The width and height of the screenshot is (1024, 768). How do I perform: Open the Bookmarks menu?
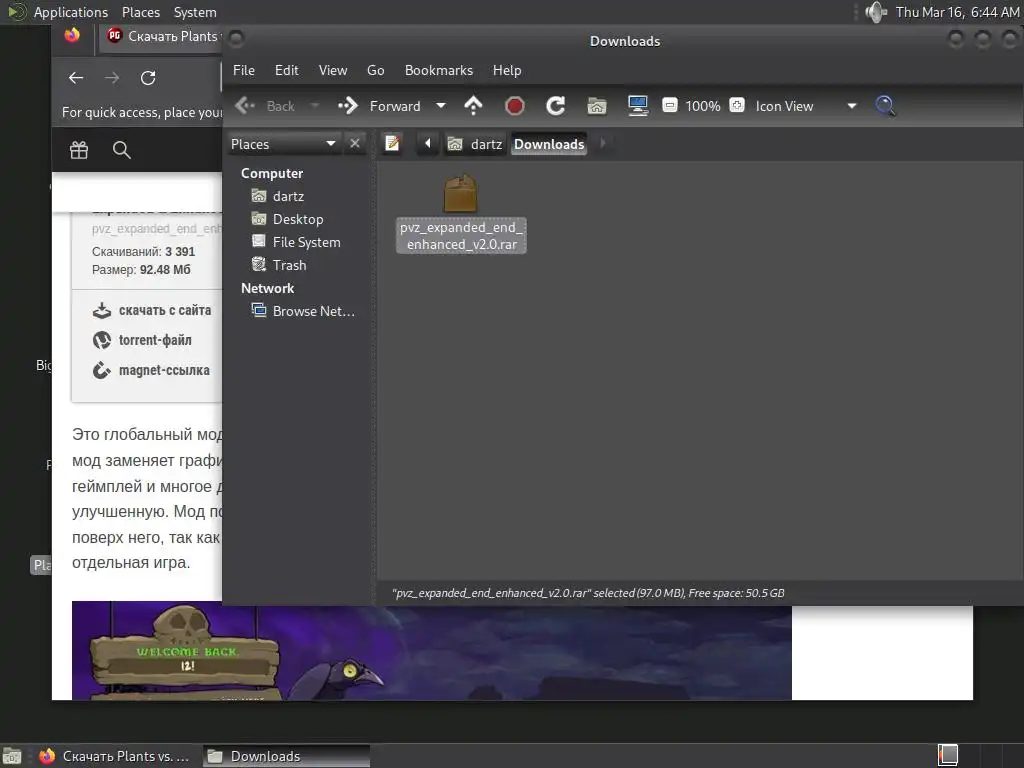click(x=438, y=70)
